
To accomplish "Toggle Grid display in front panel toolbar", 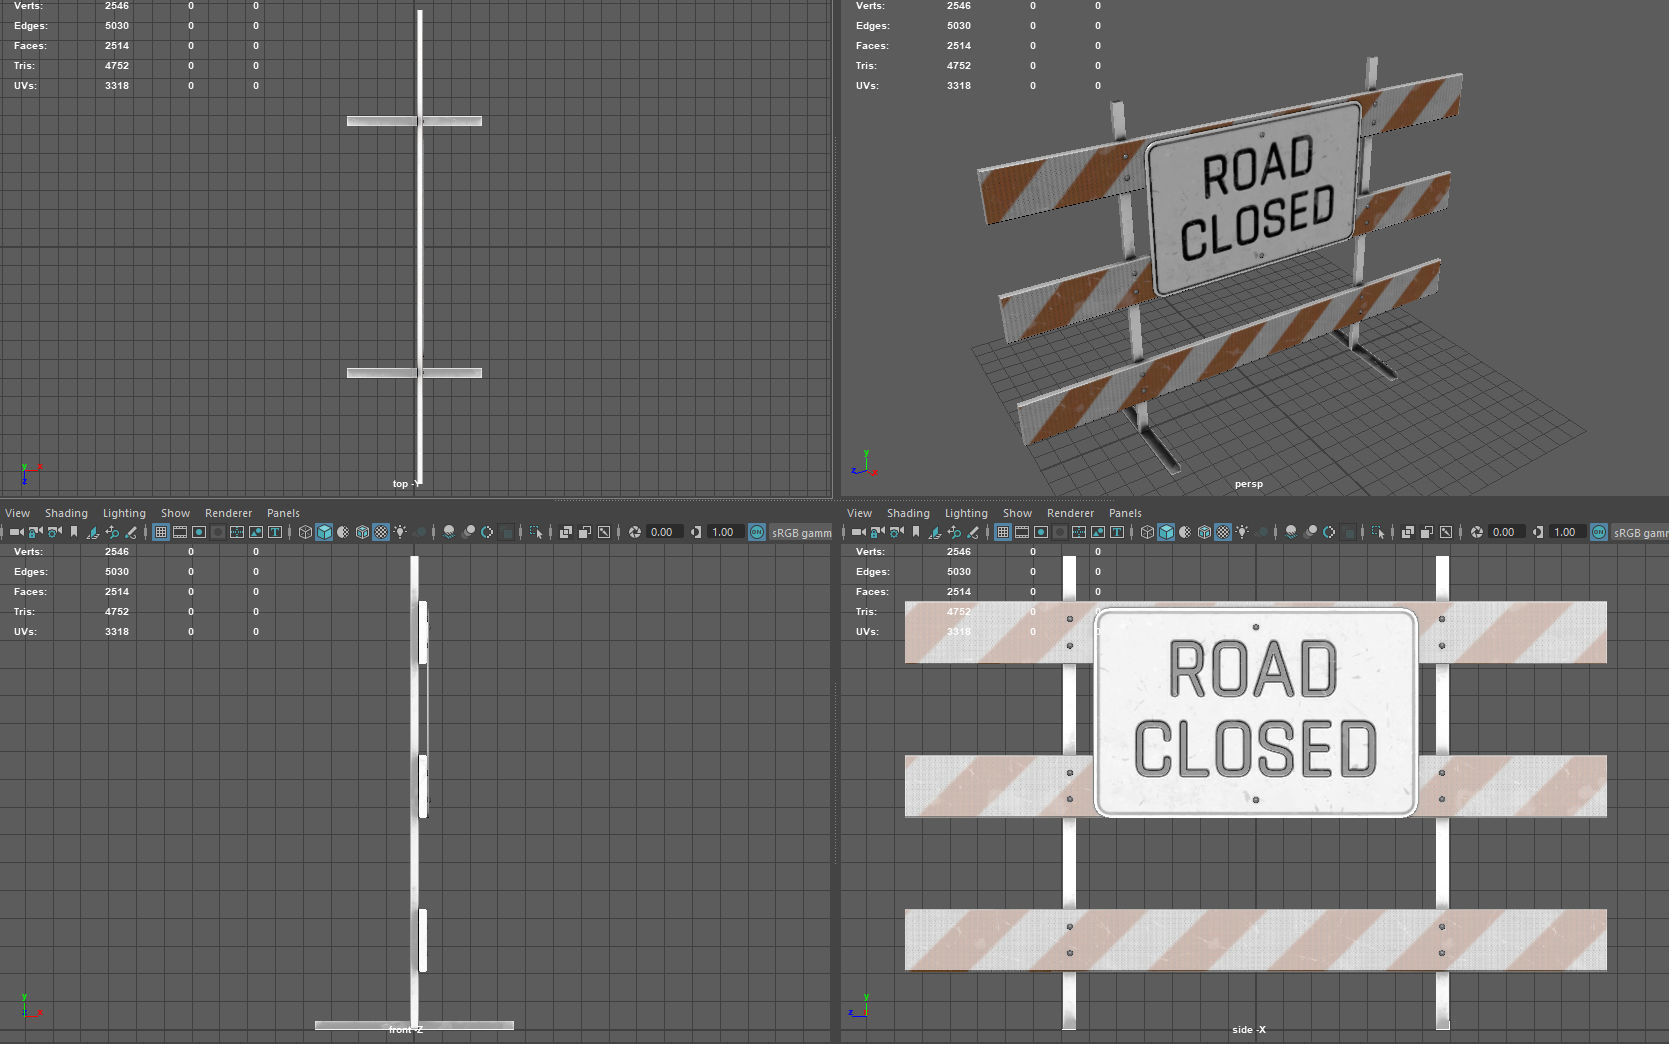I will [x=160, y=532].
